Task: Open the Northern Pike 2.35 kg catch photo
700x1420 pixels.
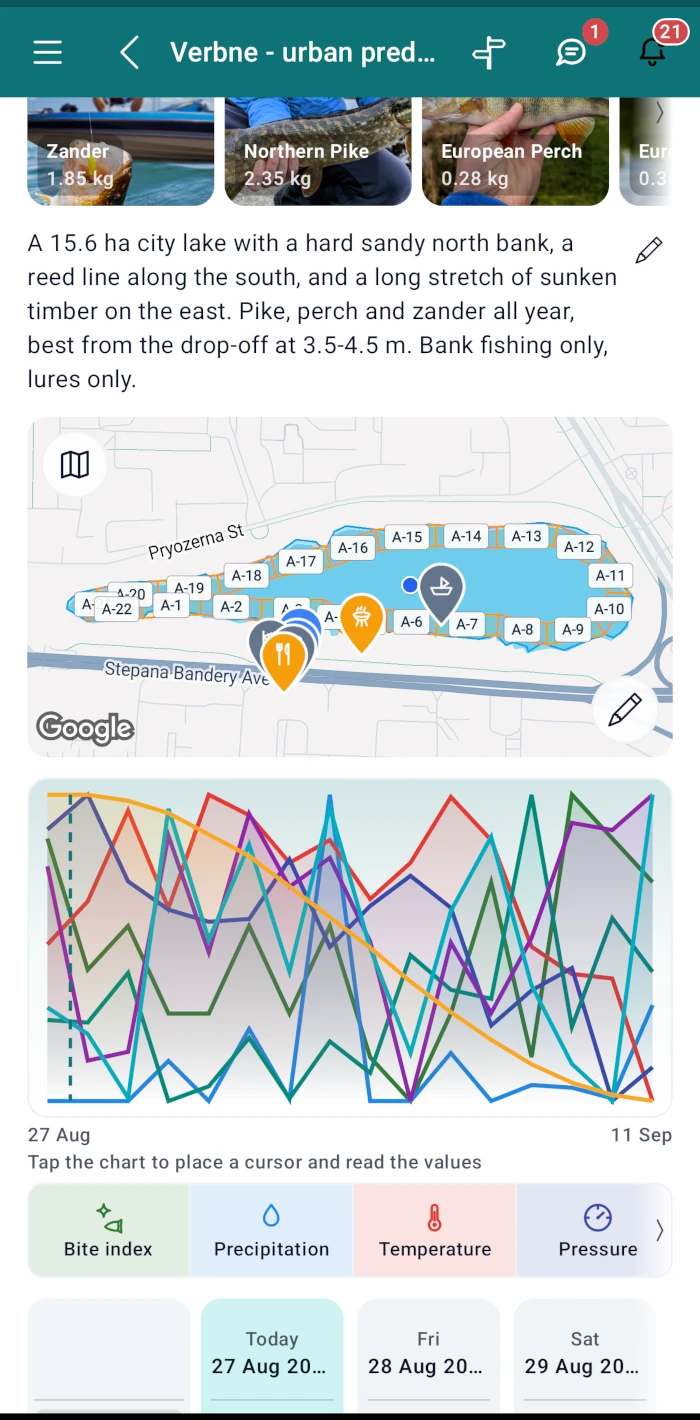Action: pos(318,151)
